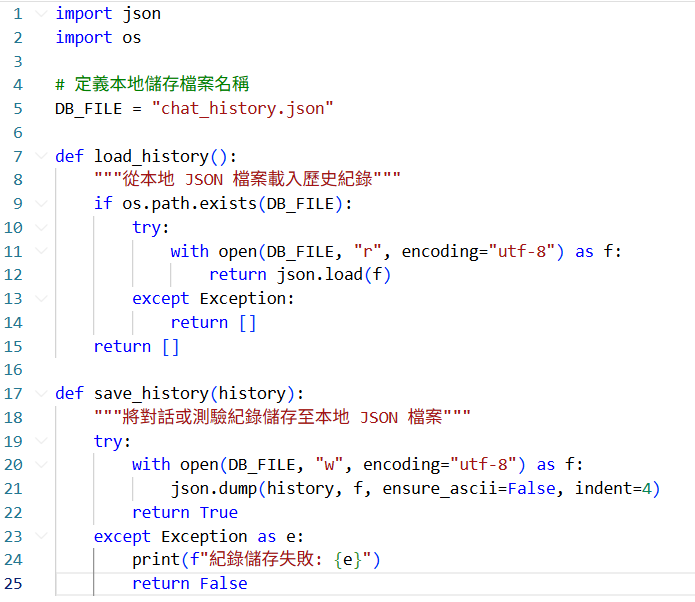This screenshot has height=602, width=695.
Task: Click json.load(f) on line 12
Action: coord(334,275)
